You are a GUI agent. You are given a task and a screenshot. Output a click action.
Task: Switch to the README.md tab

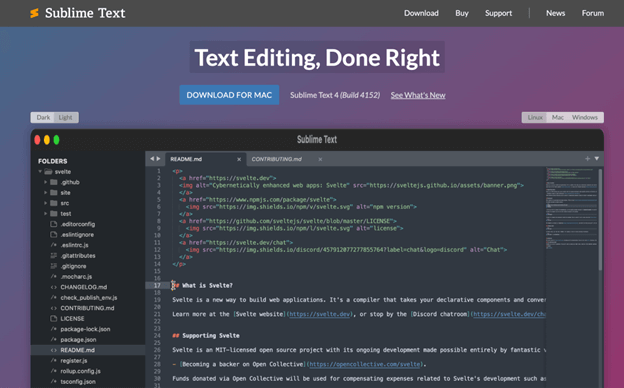pos(205,159)
